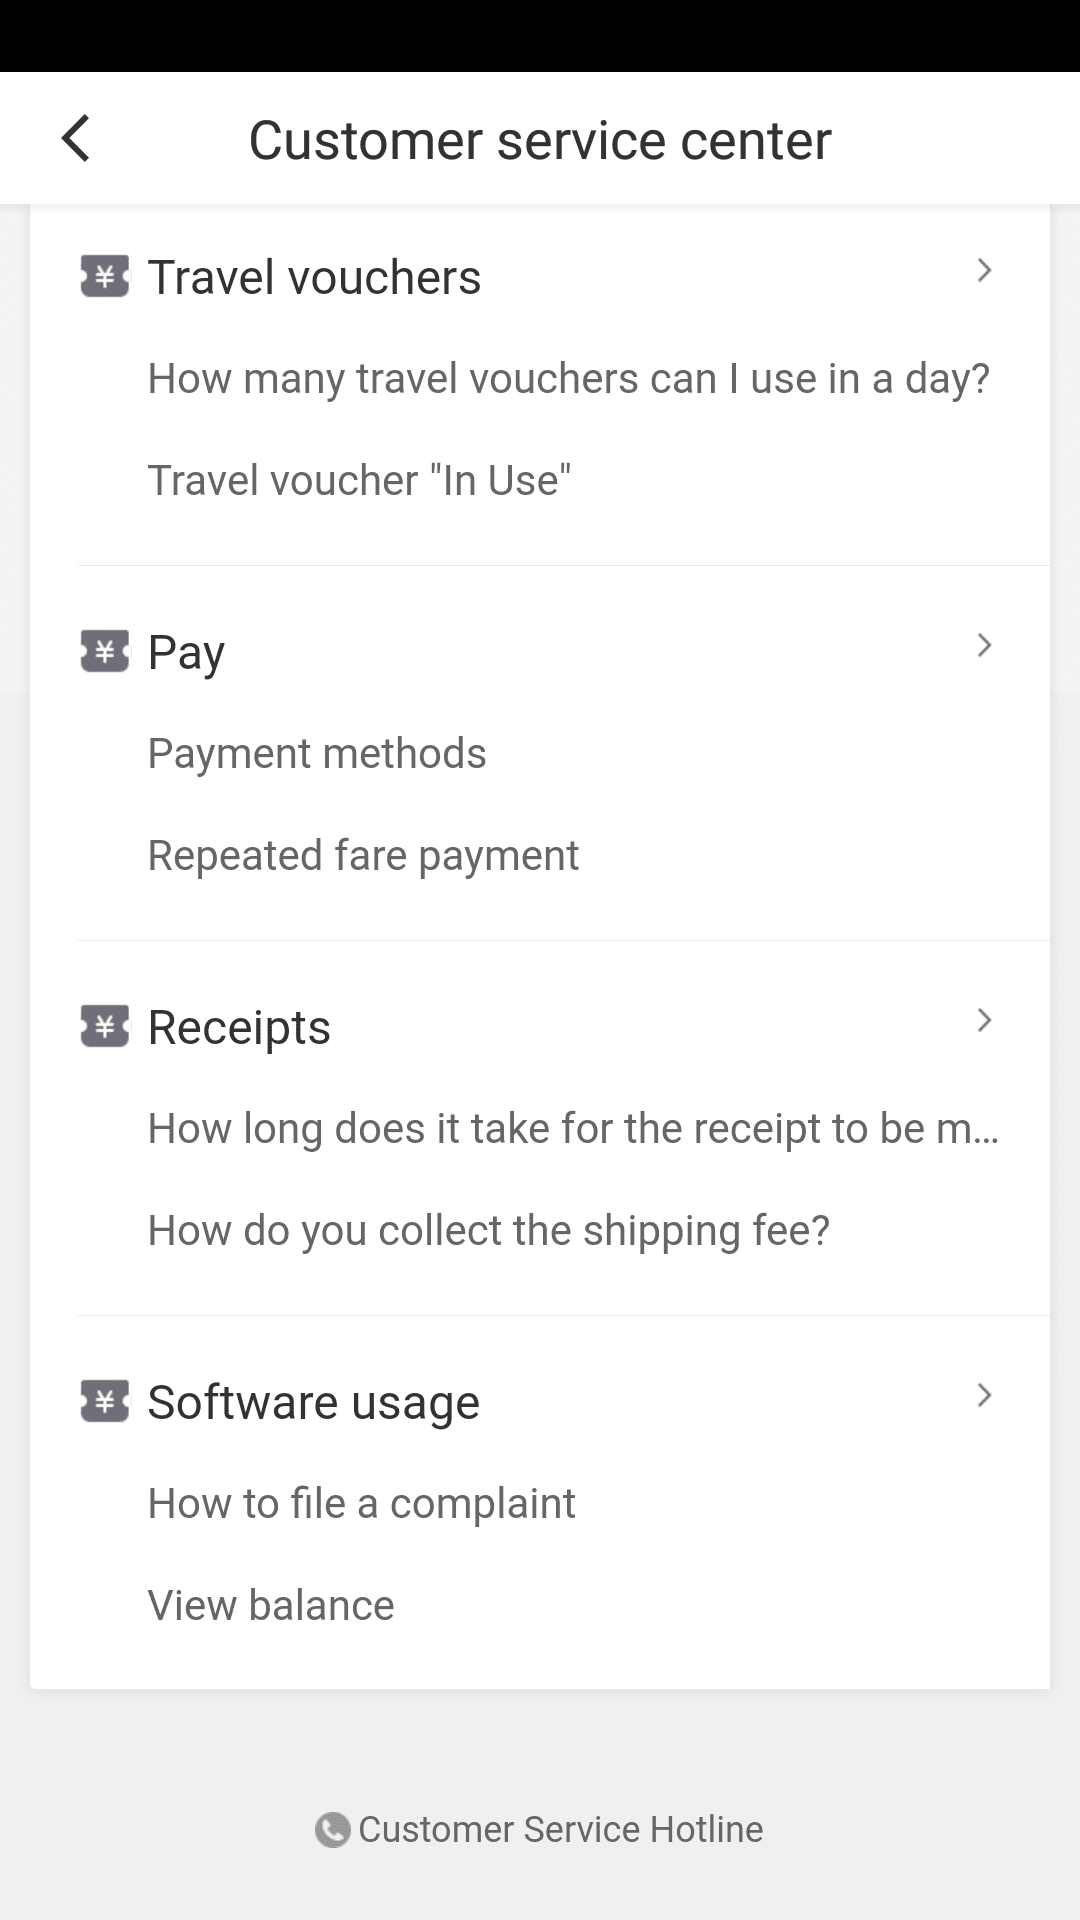
Task: Expand the Software usage chevron
Action: [x=984, y=1395]
